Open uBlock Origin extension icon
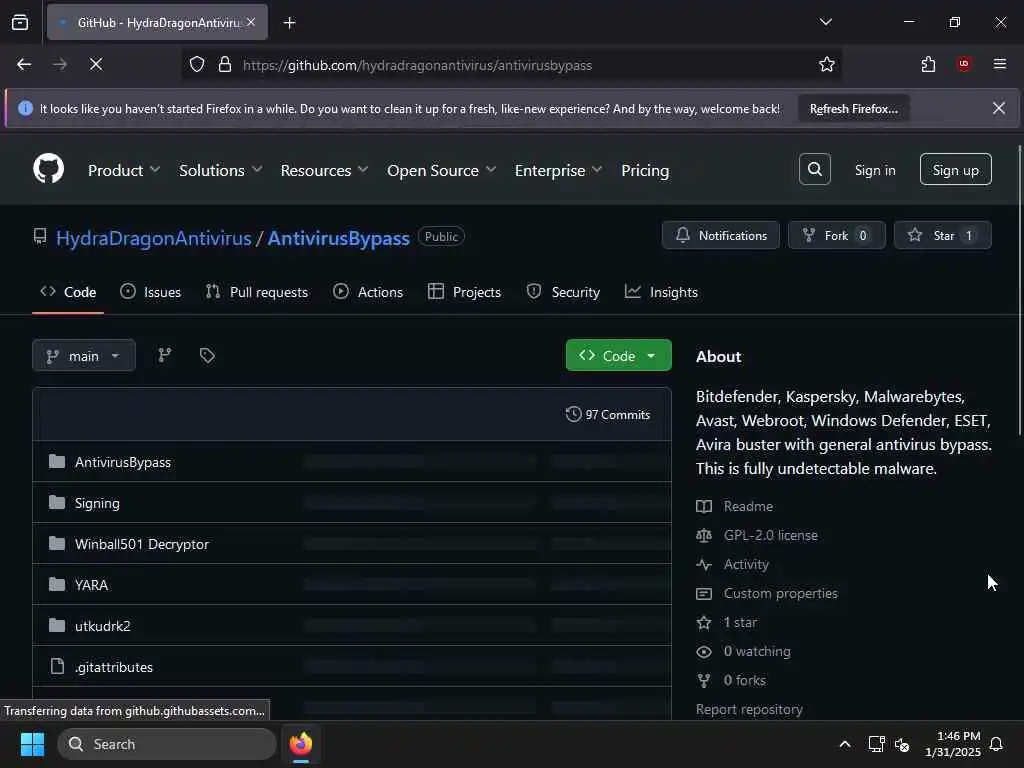 click(964, 64)
